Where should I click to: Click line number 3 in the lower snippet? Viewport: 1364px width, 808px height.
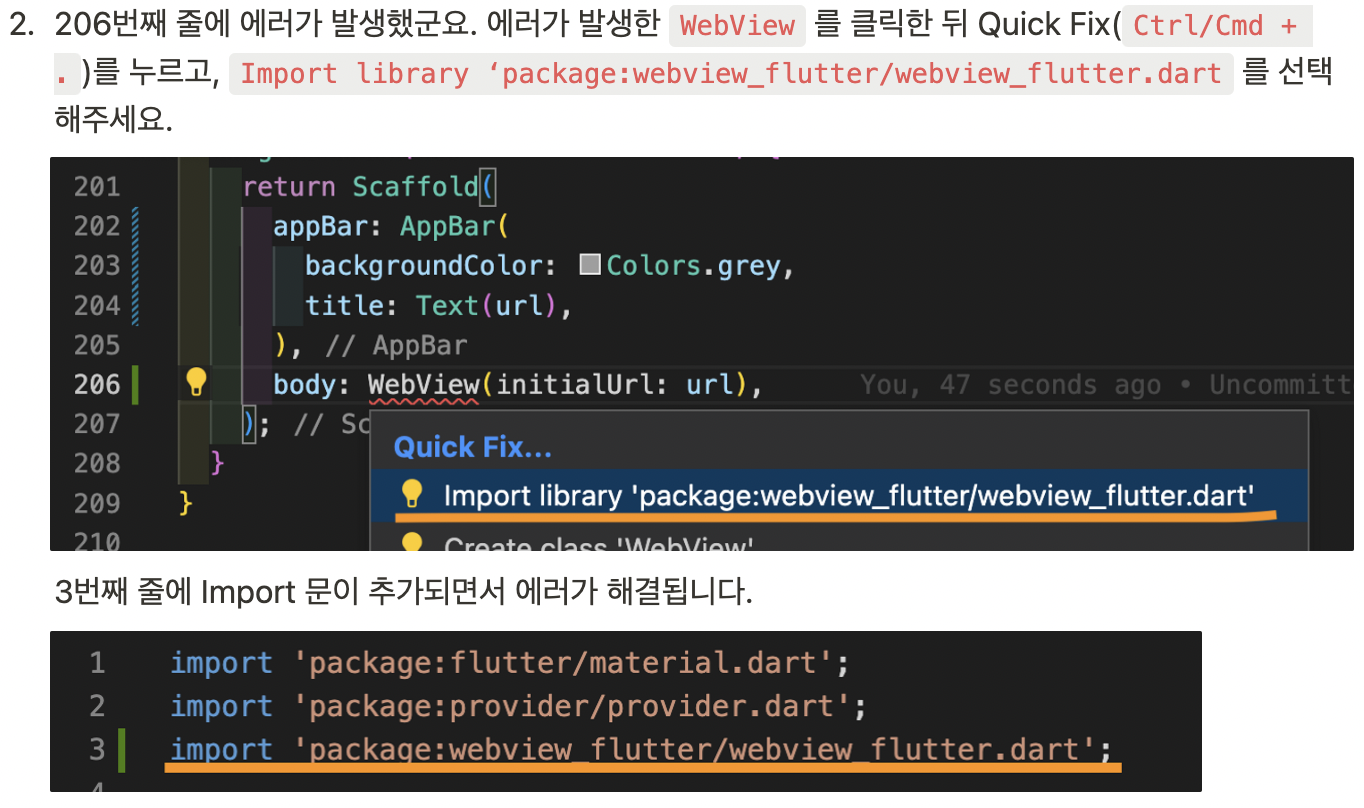click(x=97, y=749)
